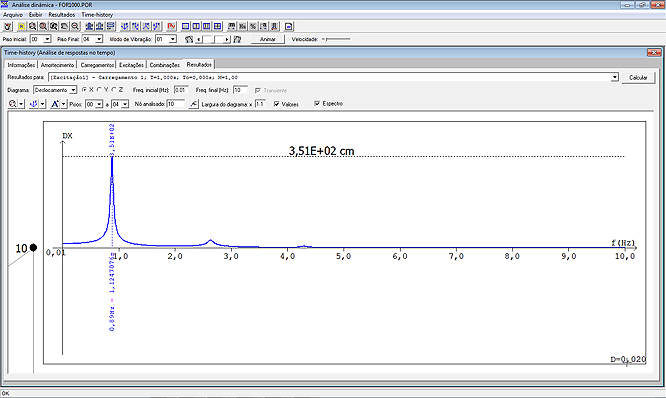This screenshot has width=666, height=398.
Task: Select the single-pane window layout icon
Action: (186, 26)
